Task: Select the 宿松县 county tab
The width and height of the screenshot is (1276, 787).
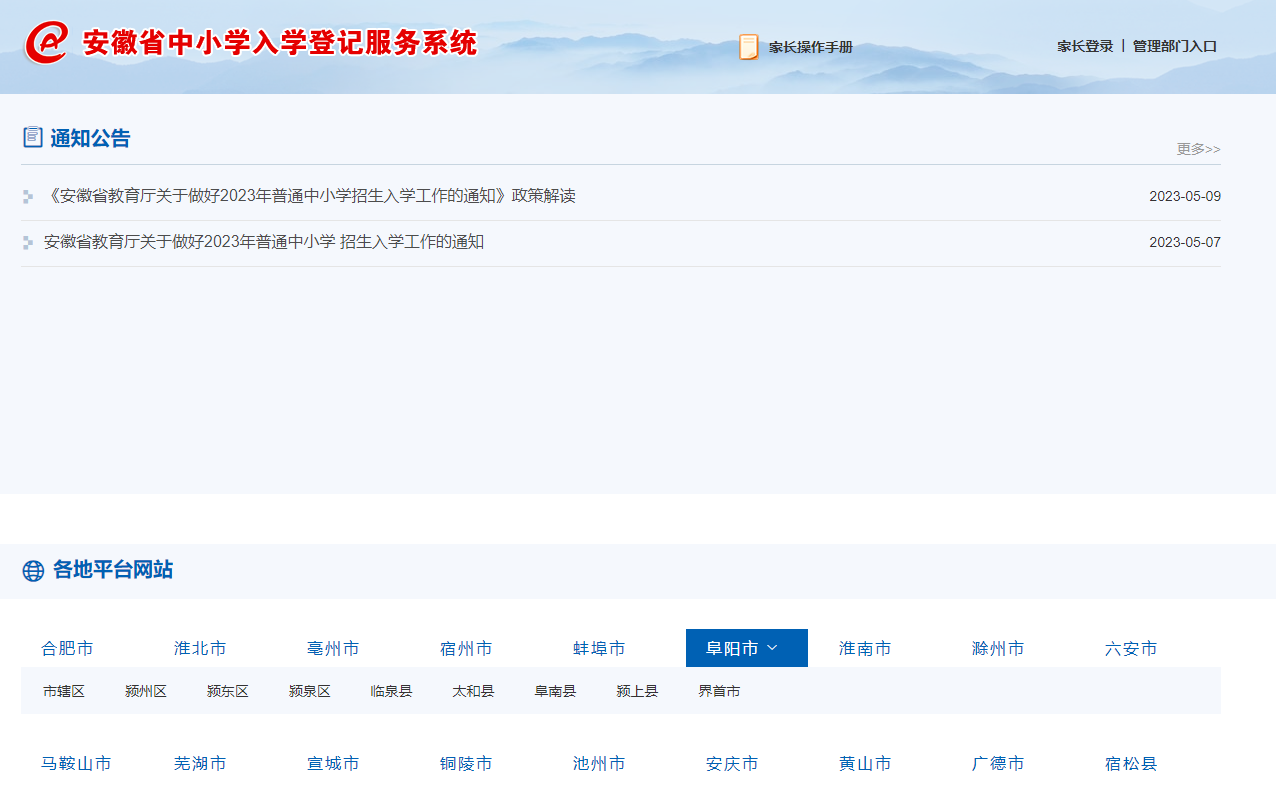Action: tap(1131, 764)
